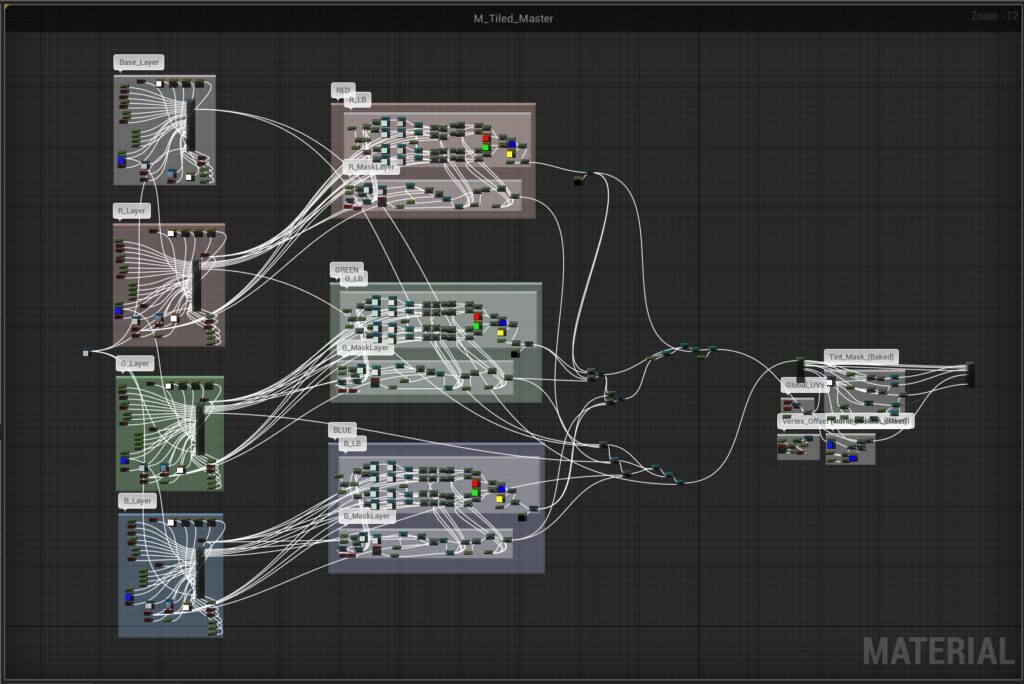Select the B_MaskLayer comment label
Screen dimensions: 1024x684
366,517
